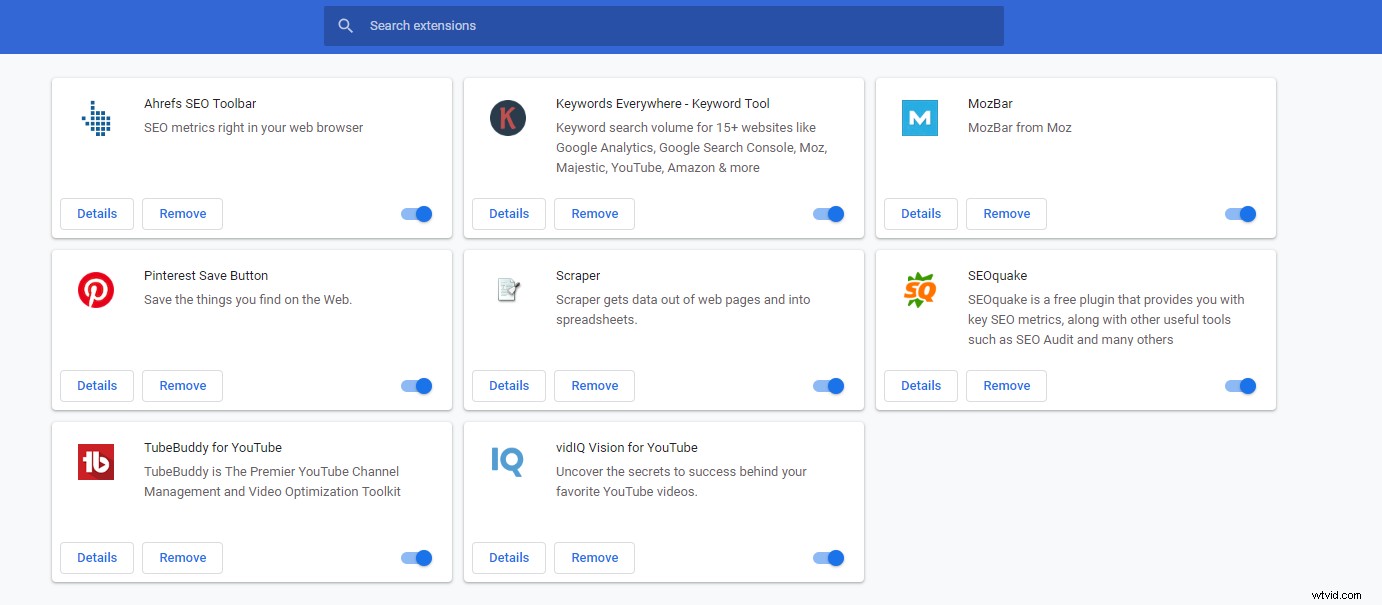This screenshot has width=1382, height=605.
Task: Open Details for TubeBuddy for YouTube
Action: (97, 558)
